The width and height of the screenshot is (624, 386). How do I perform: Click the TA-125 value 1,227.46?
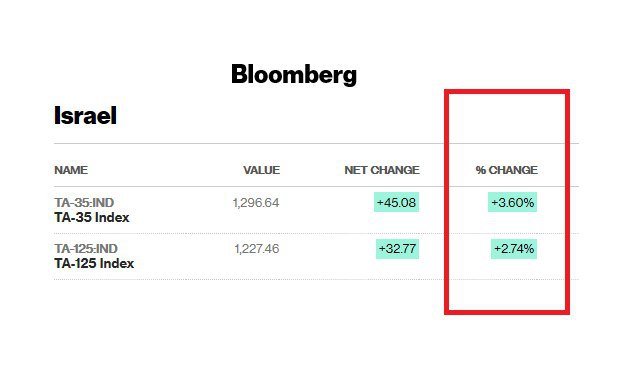click(x=257, y=249)
